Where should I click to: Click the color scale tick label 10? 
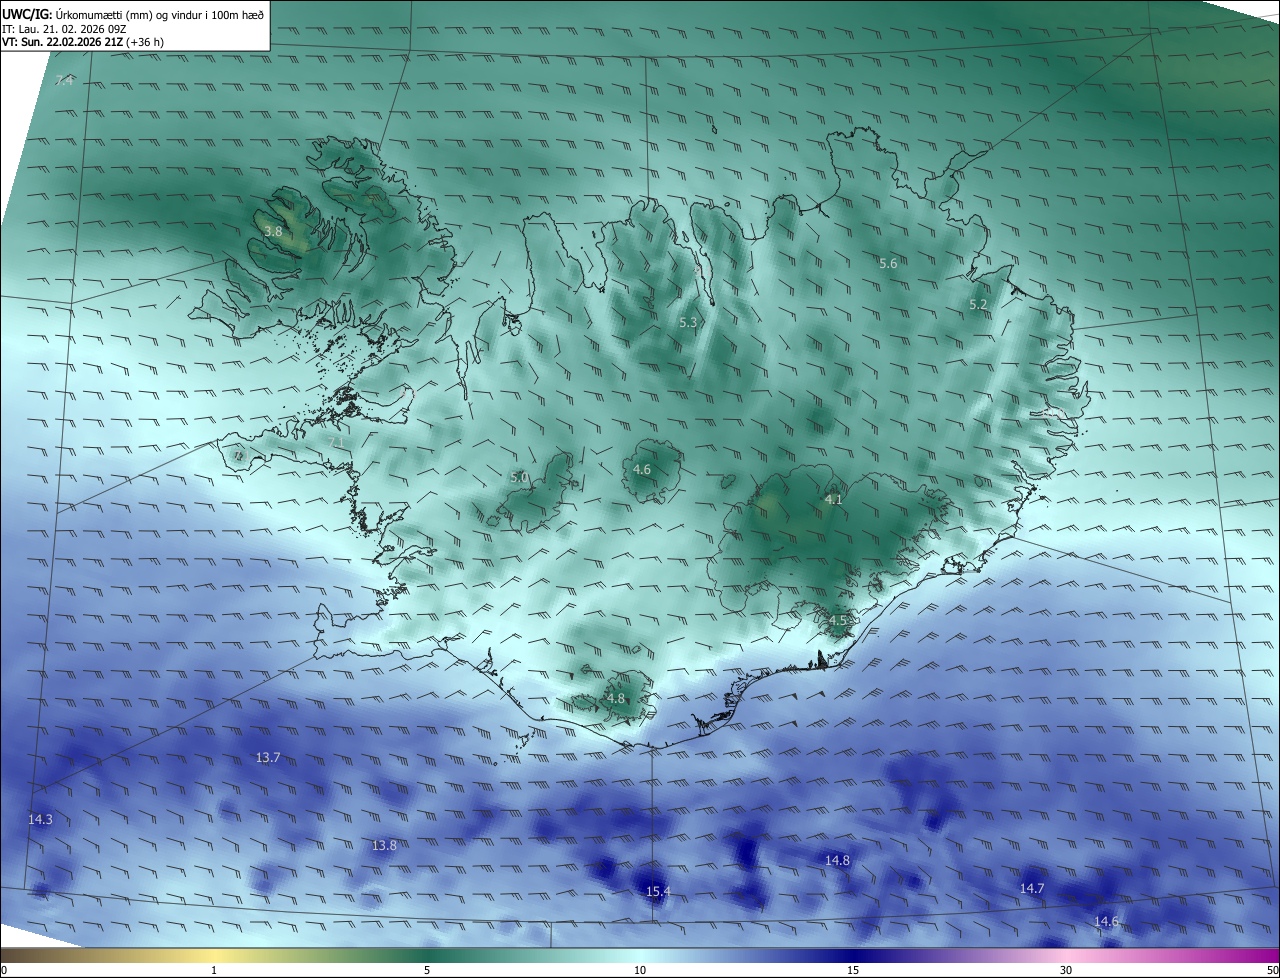point(640,970)
